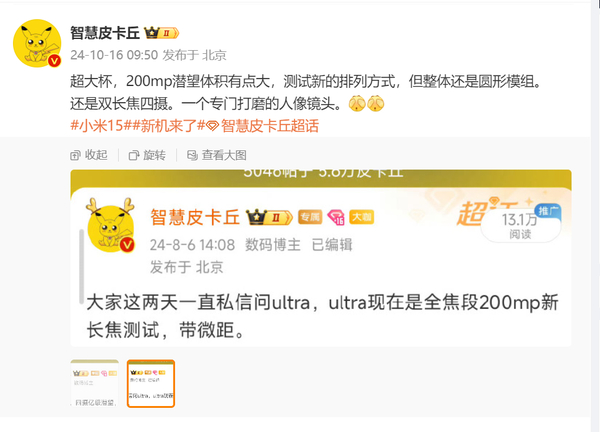Click the crown level II badge beside username
Viewport: 600px width, 432px height.
(x=161, y=33)
